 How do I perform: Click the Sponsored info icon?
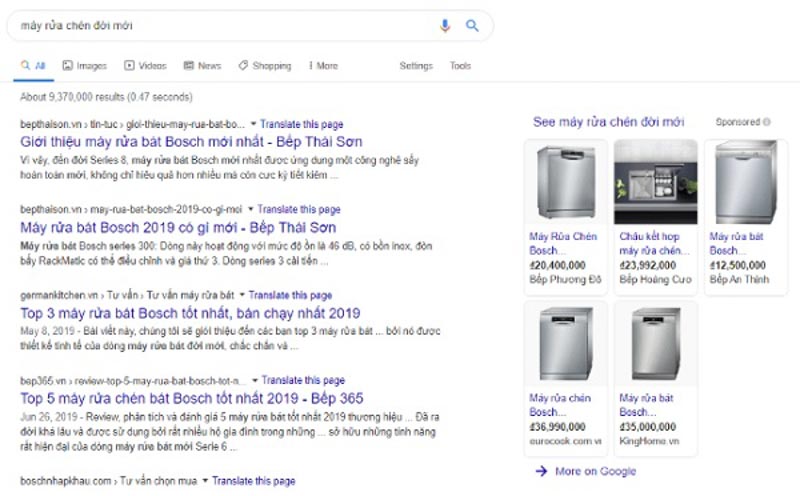tap(766, 122)
